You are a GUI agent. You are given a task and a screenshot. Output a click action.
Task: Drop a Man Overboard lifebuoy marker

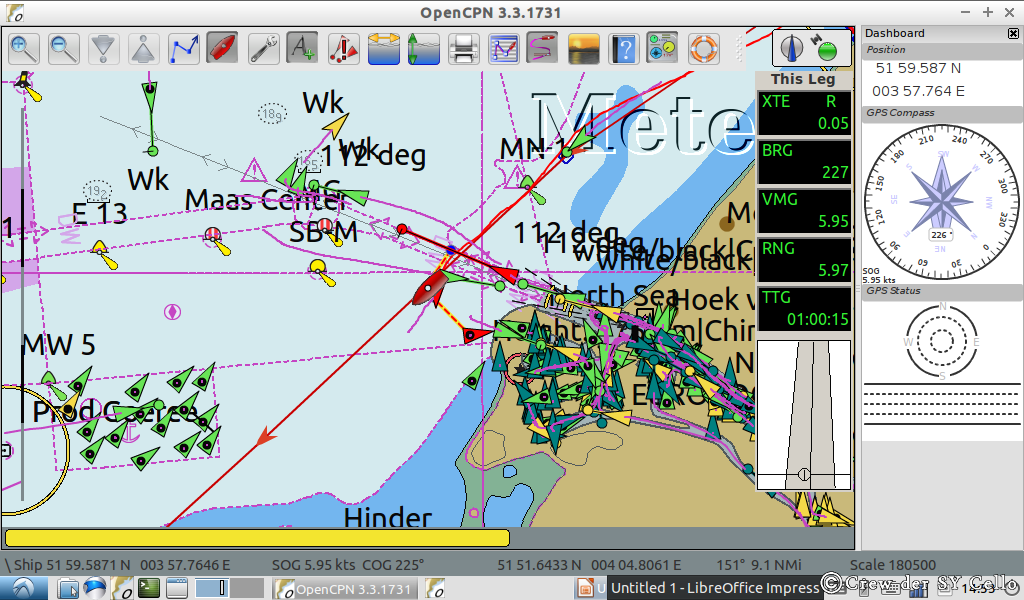703,47
